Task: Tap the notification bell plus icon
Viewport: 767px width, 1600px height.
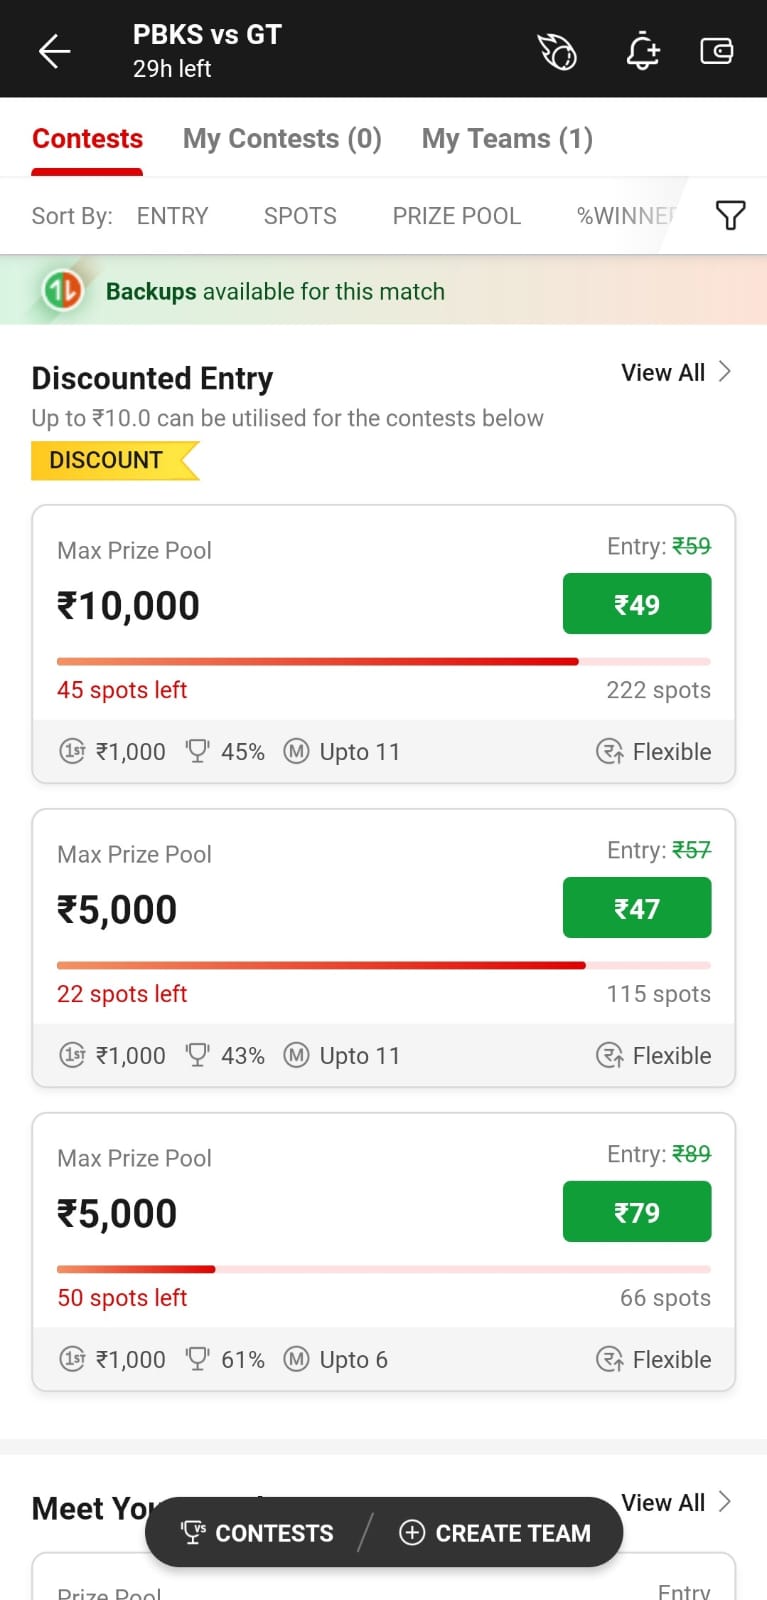Action: [643, 51]
